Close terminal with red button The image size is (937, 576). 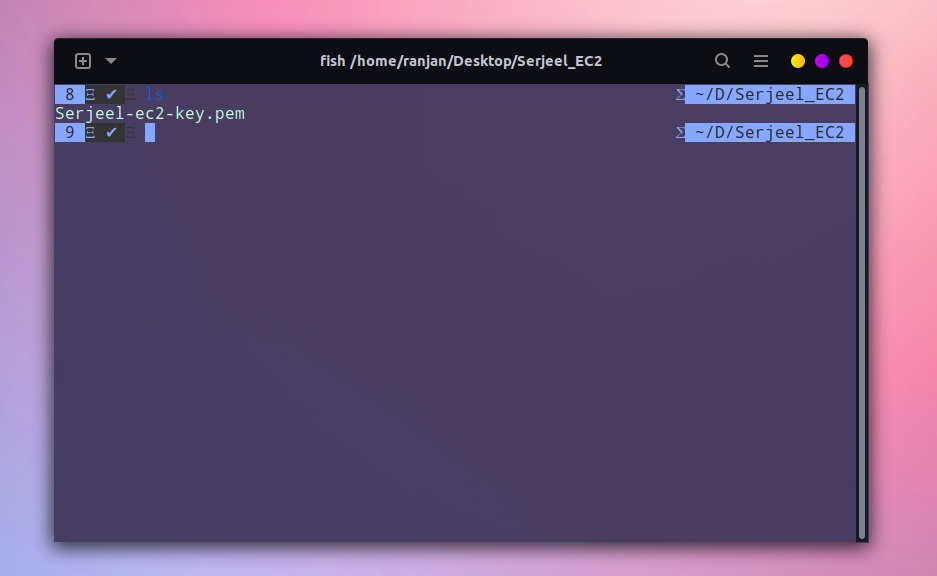point(846,61)
